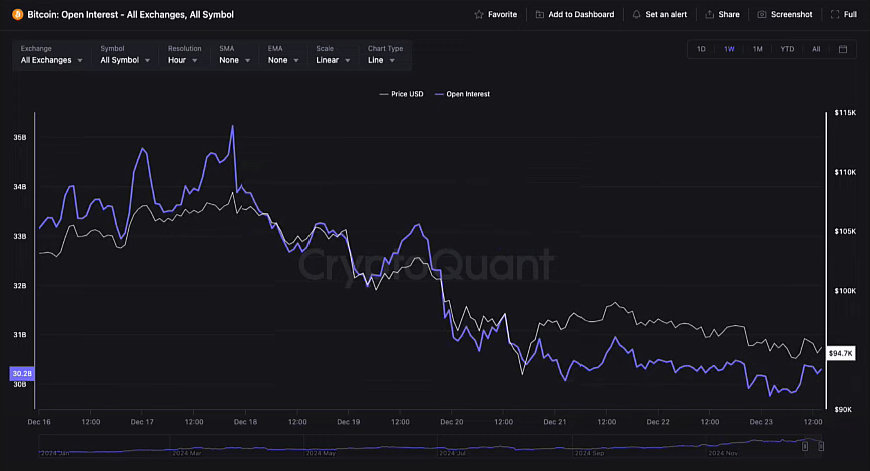Viewport: 870px width, 471px height.
Task: Click the $94.7K price value tag
Action: point(841,353)
